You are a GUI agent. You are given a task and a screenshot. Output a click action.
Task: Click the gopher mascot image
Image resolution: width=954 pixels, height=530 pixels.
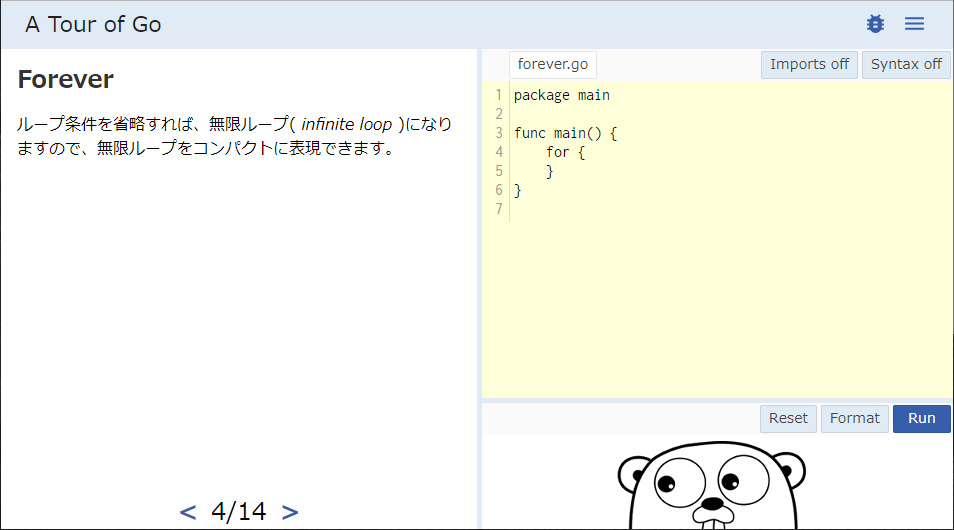coord(712,485)
